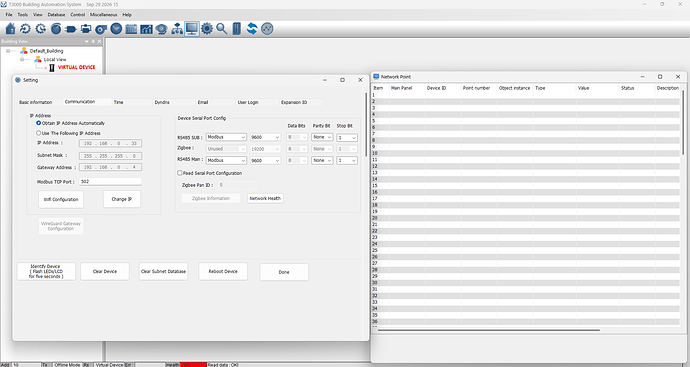
Task: Open the Inputs icon with inward arrow
Action: tap(26, 29)
